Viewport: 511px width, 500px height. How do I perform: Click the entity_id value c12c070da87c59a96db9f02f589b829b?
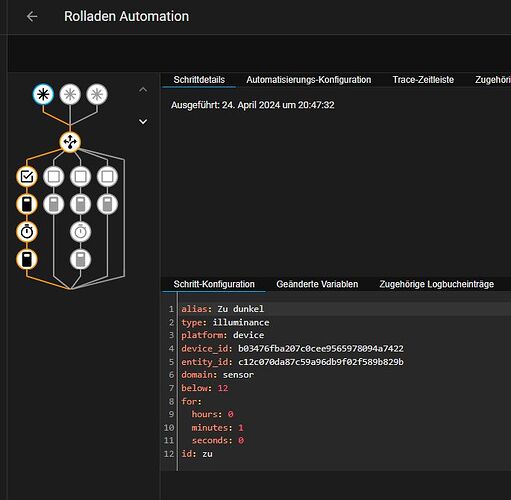[321, 362]
